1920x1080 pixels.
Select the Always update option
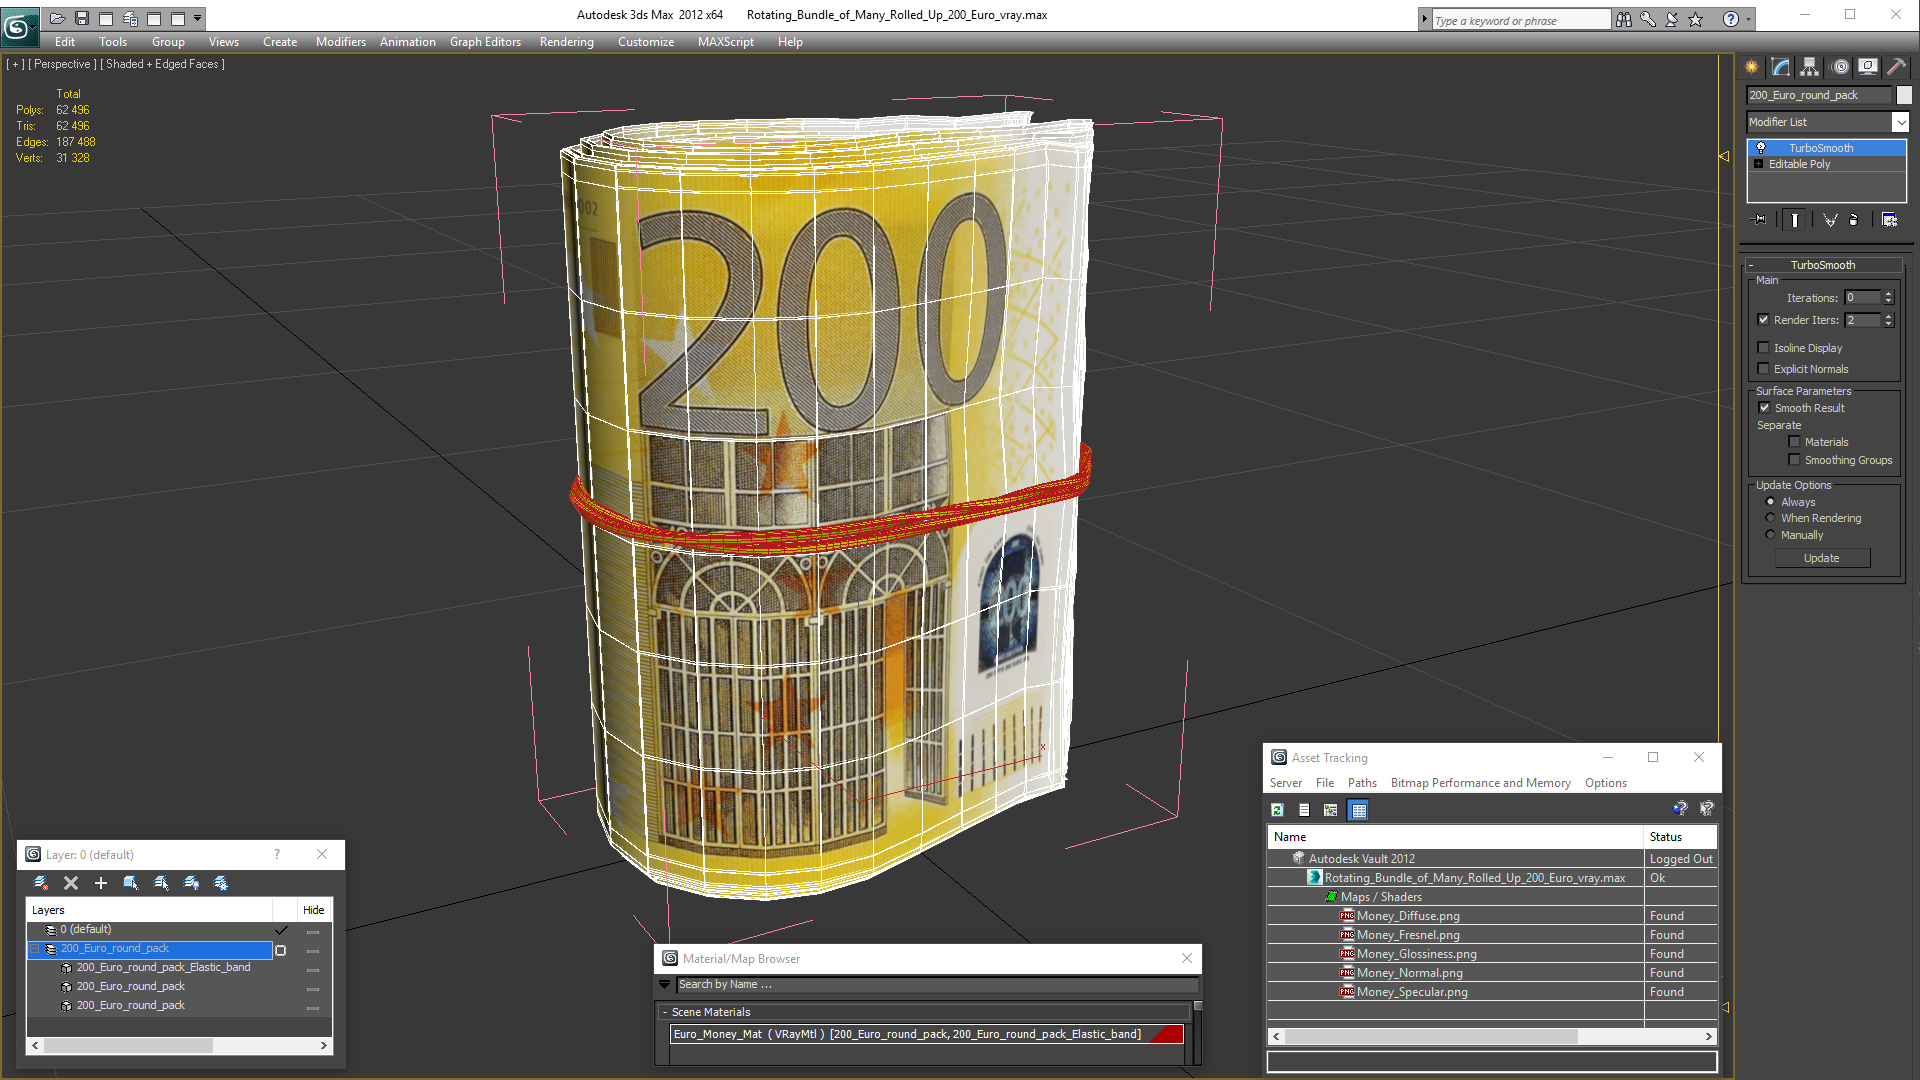1771,502
